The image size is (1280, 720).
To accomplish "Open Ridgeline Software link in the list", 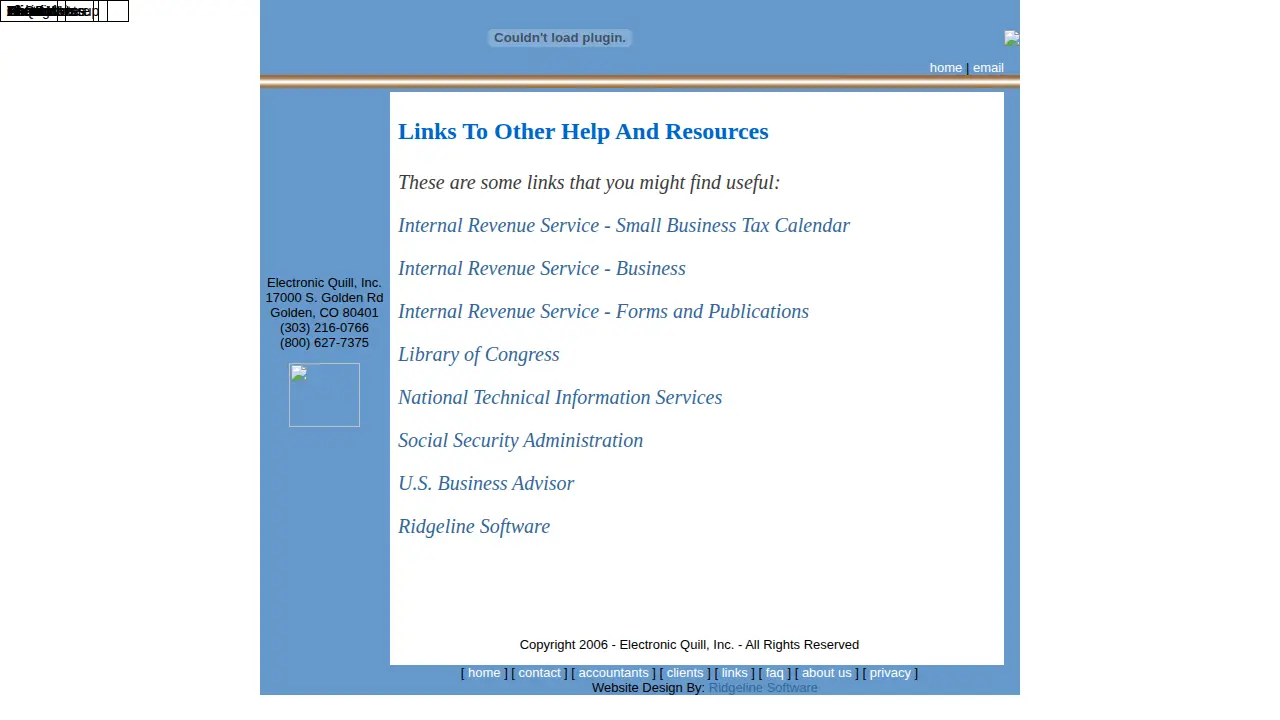I will (x=474, y=527).
